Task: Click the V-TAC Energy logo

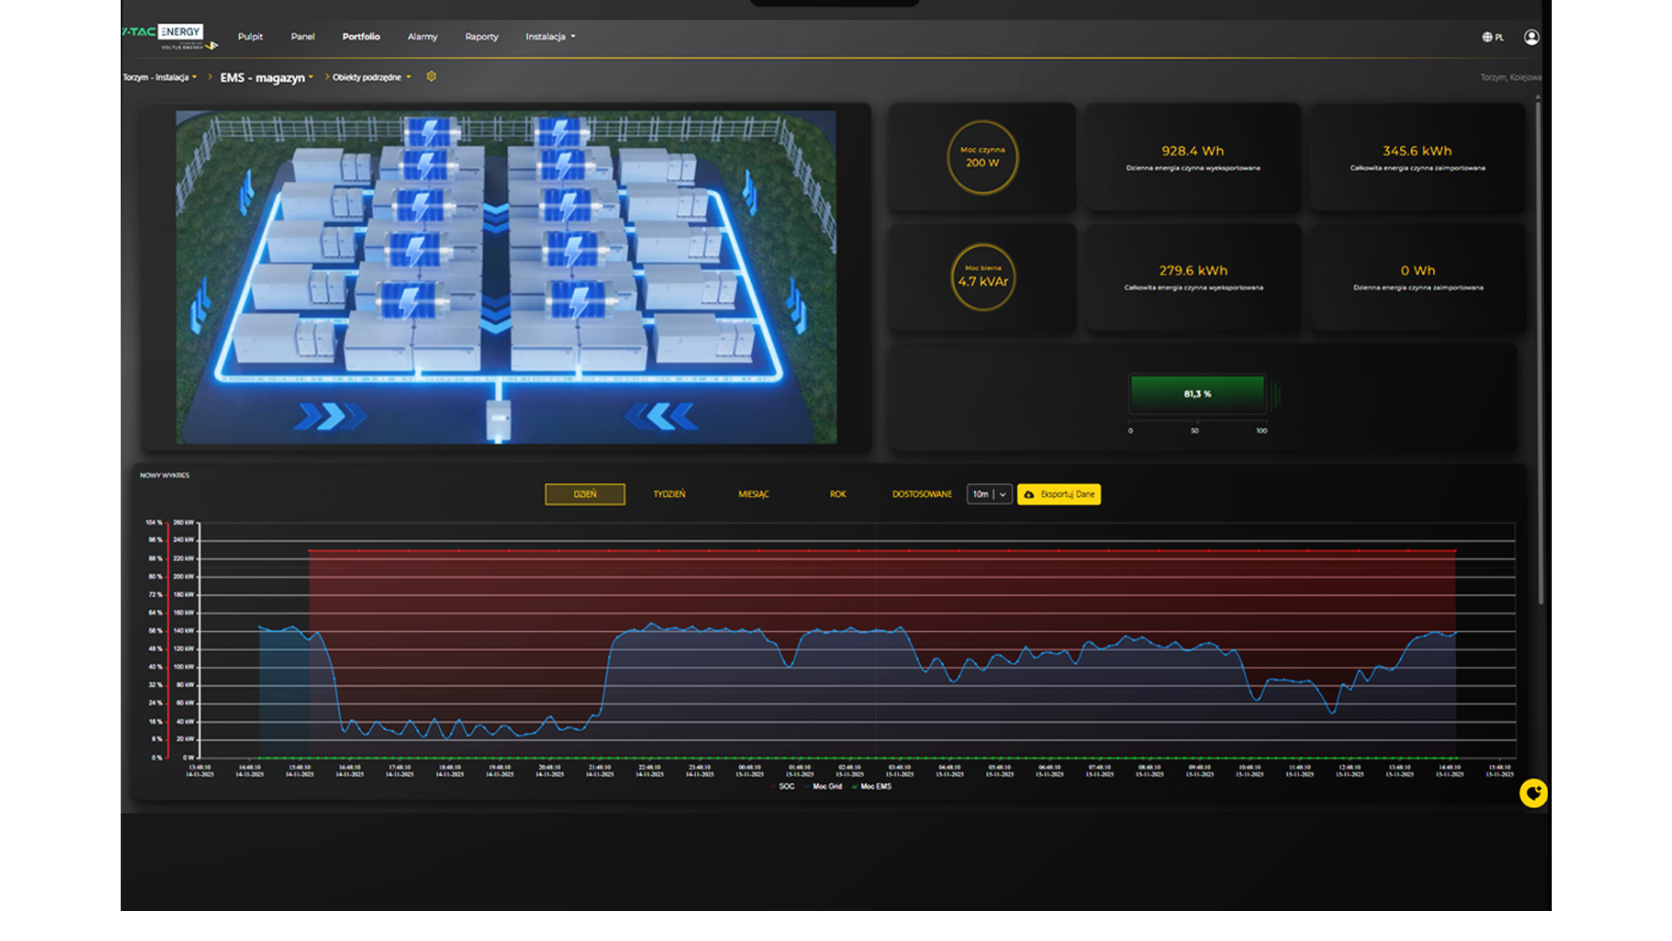Action: click(169, 37)
